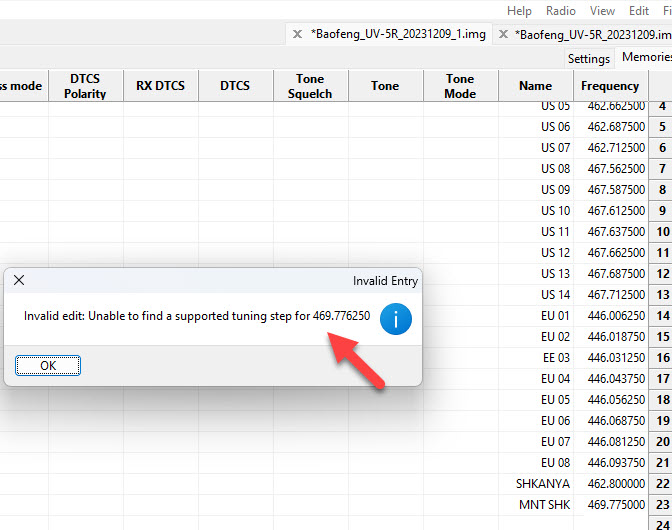Close the Invalid Entry dialog with X

[19, 281]
